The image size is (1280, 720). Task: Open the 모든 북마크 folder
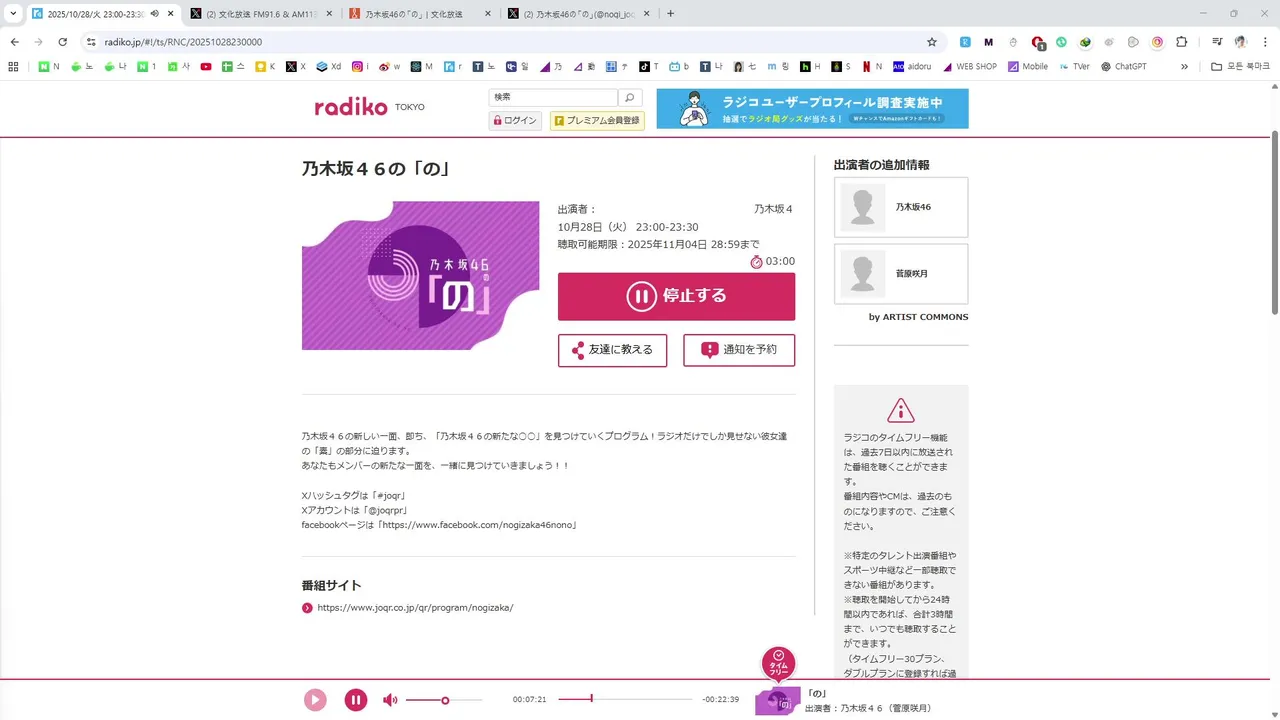1240,67
